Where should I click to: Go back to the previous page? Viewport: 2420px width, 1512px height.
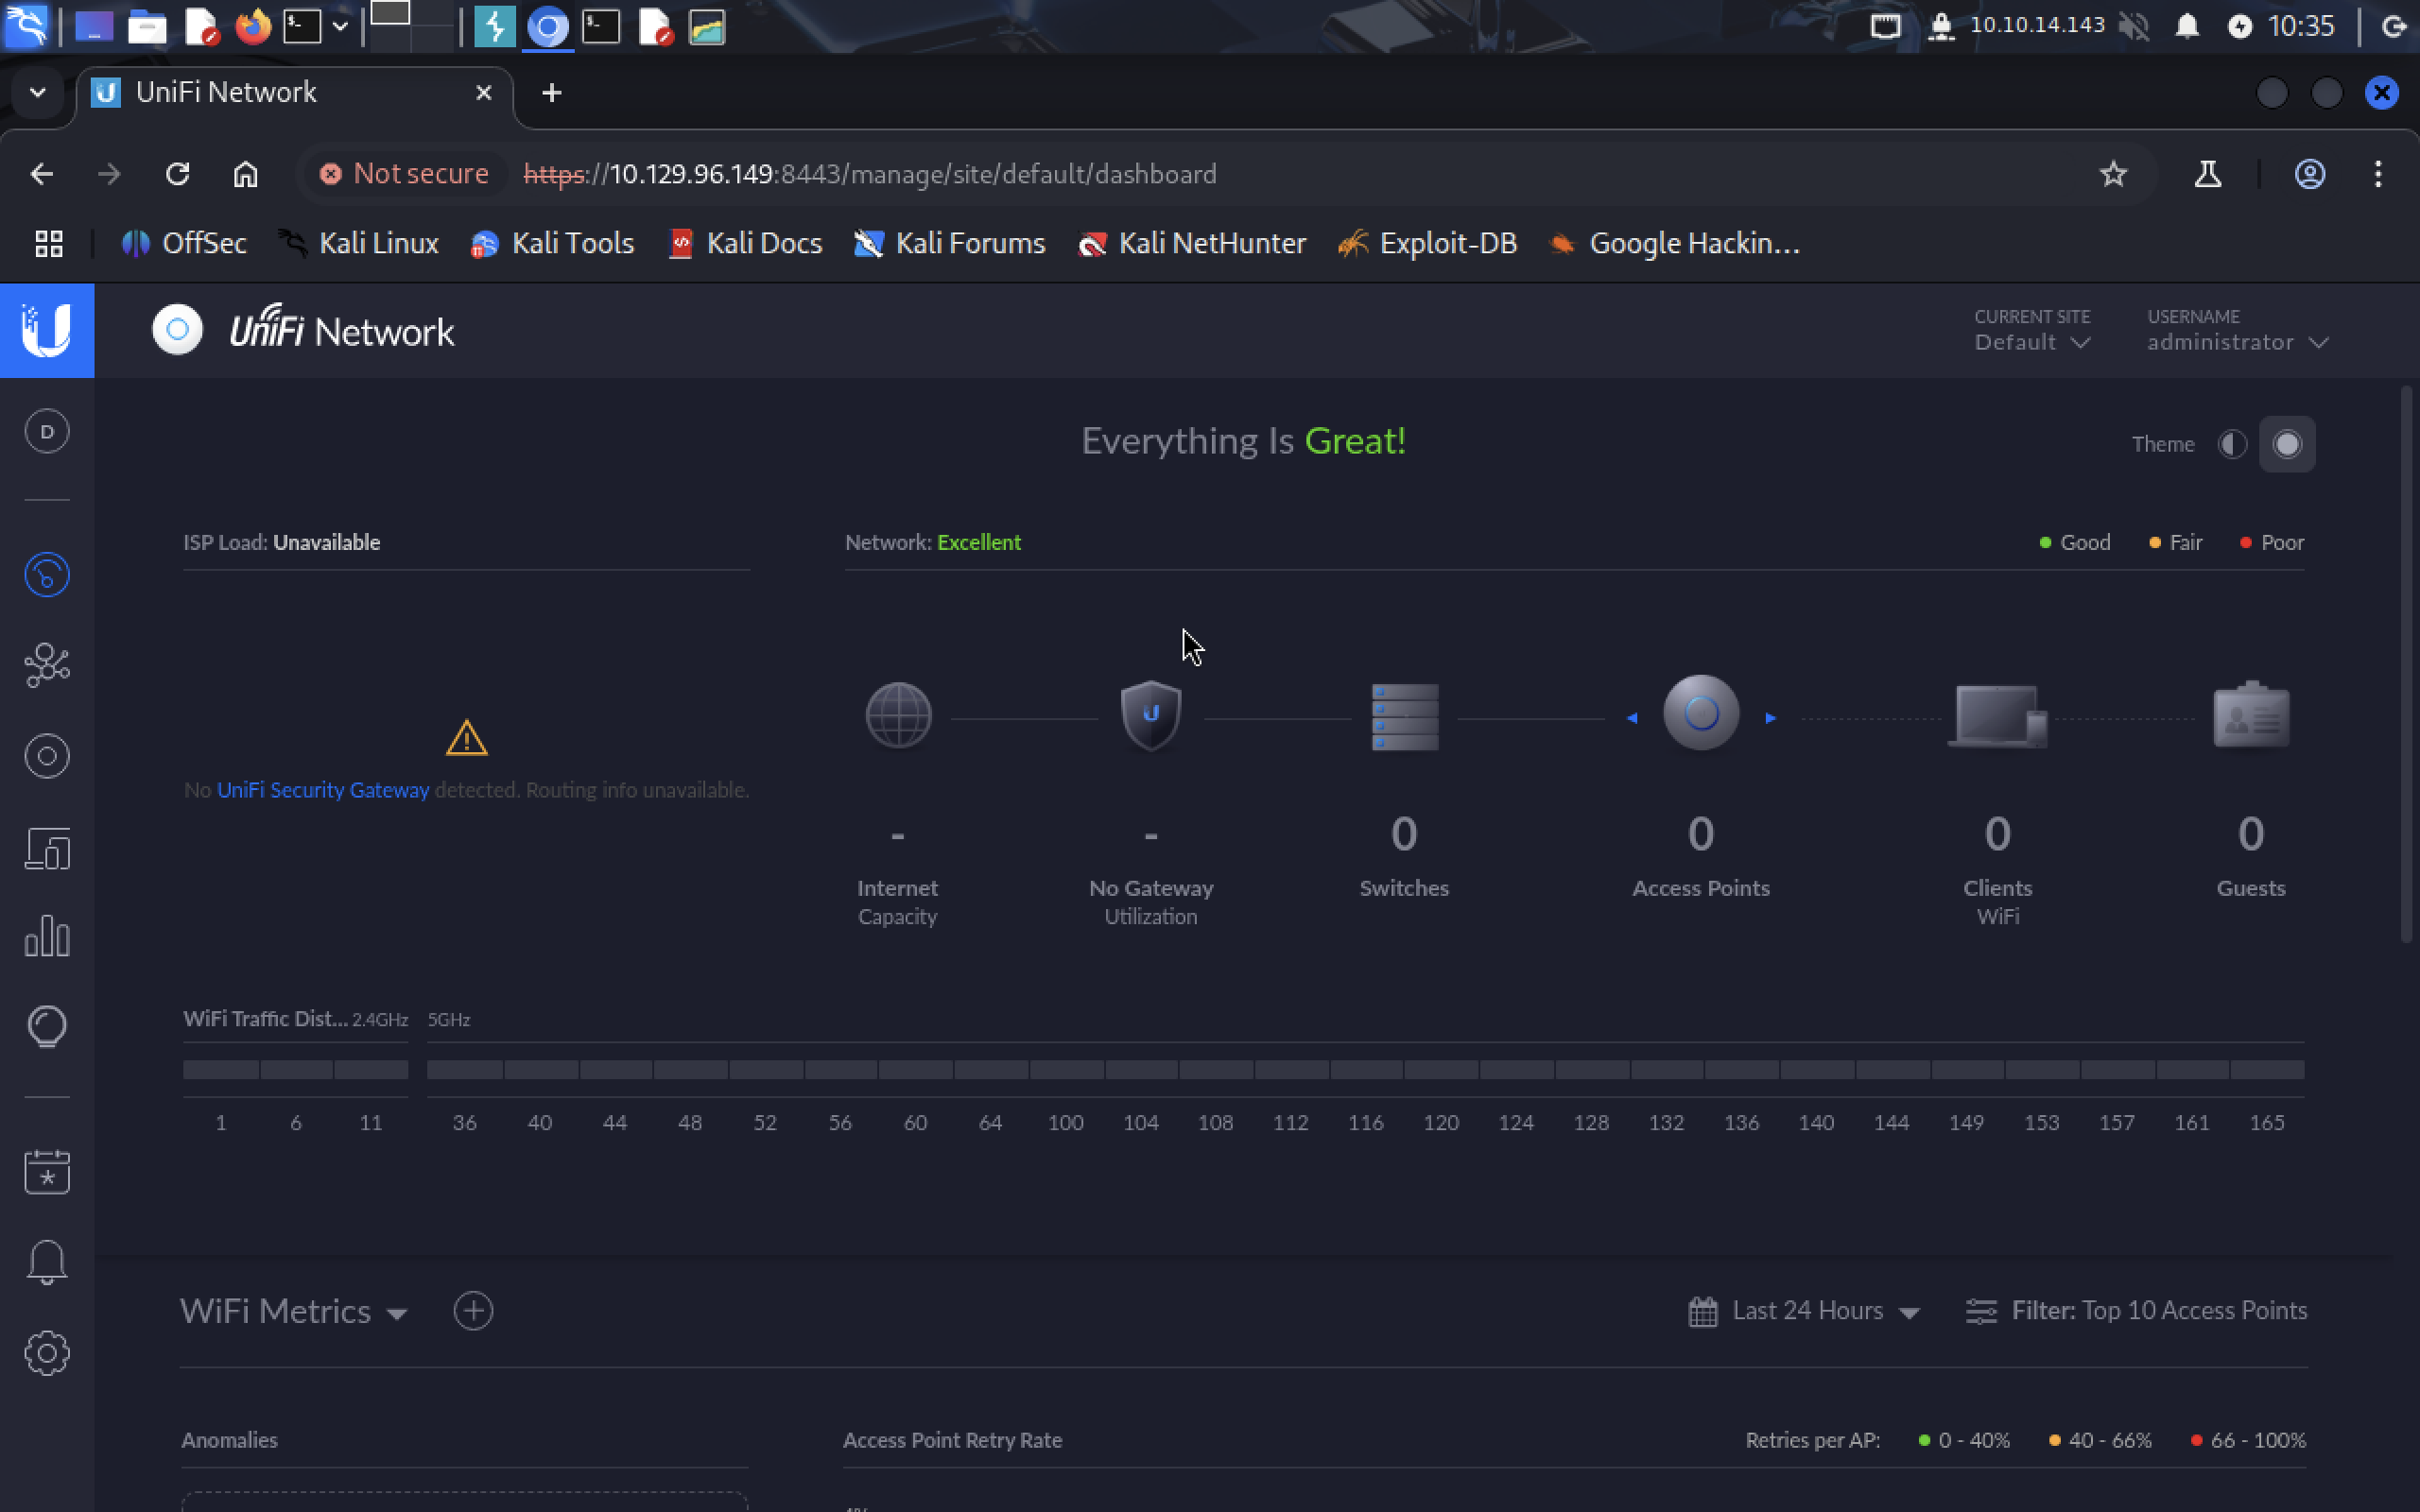tap(42, 174)
